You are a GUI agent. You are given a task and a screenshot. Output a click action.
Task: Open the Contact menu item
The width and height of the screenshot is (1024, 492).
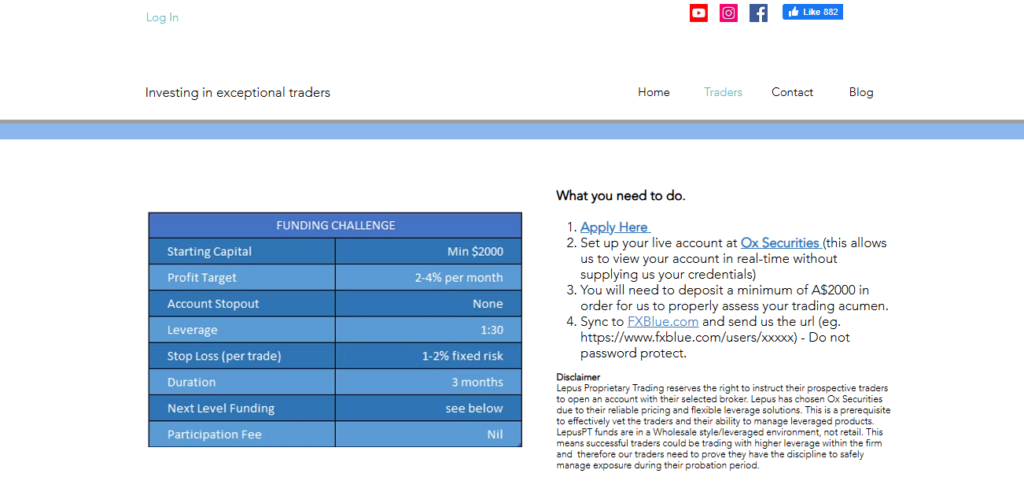point(792,92)
